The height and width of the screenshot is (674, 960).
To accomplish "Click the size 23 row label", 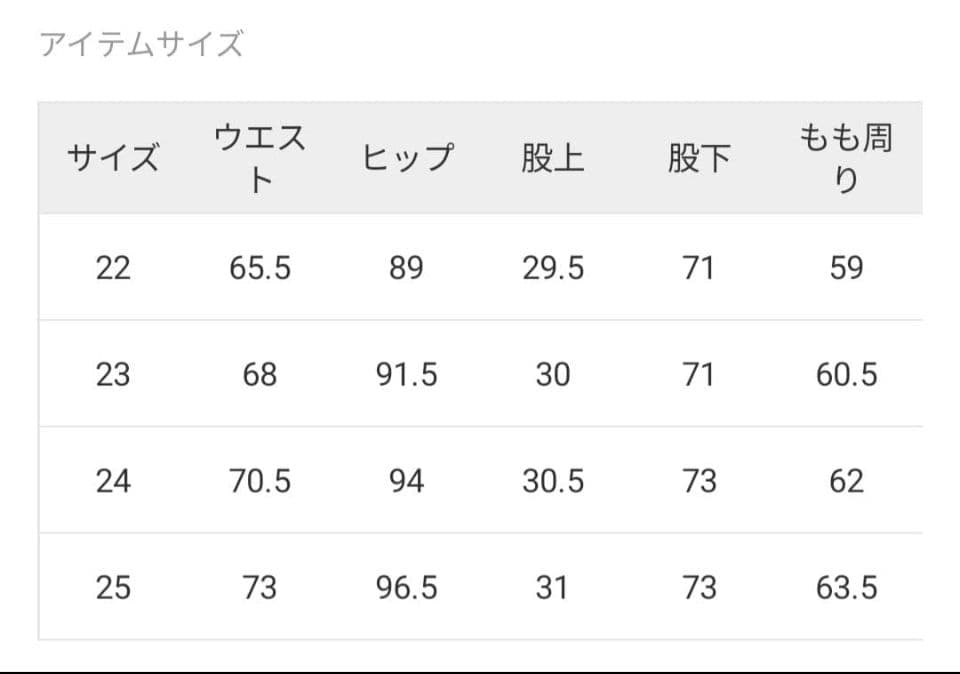I will [x=113, y=374].
